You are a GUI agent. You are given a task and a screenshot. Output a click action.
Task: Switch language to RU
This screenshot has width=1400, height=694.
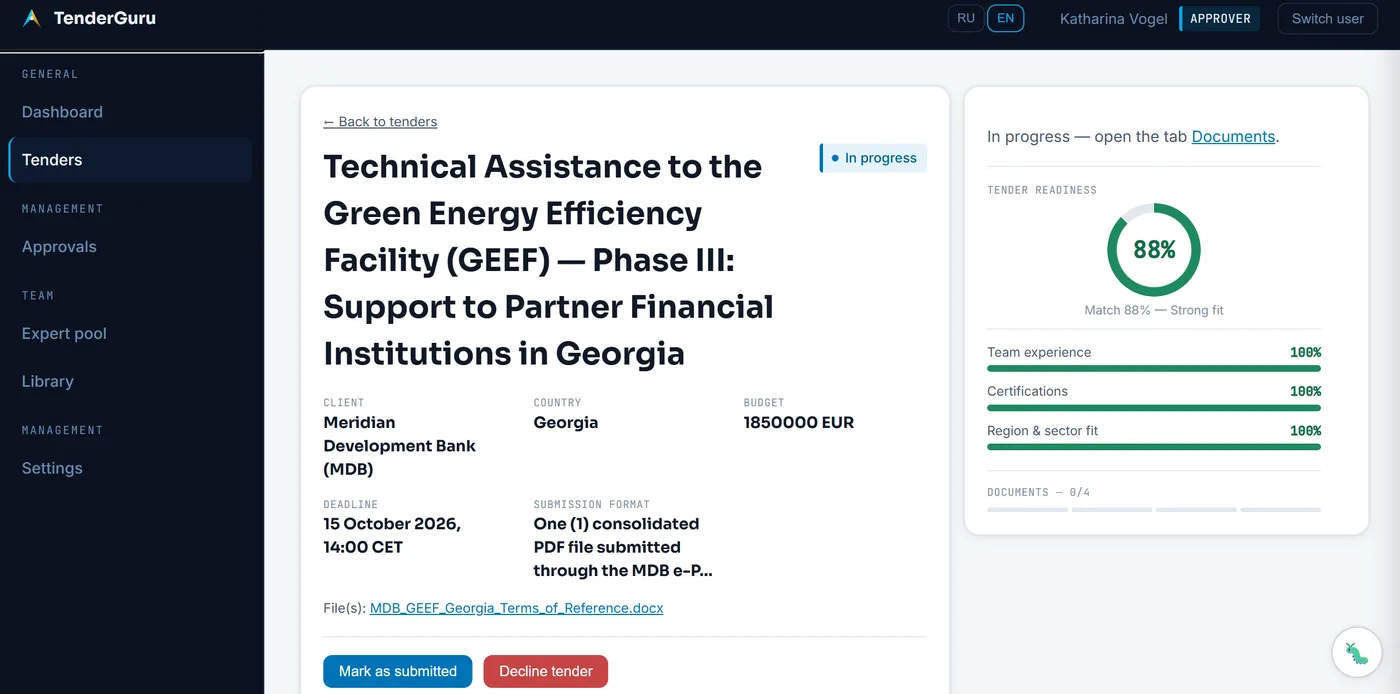point(966,18)
